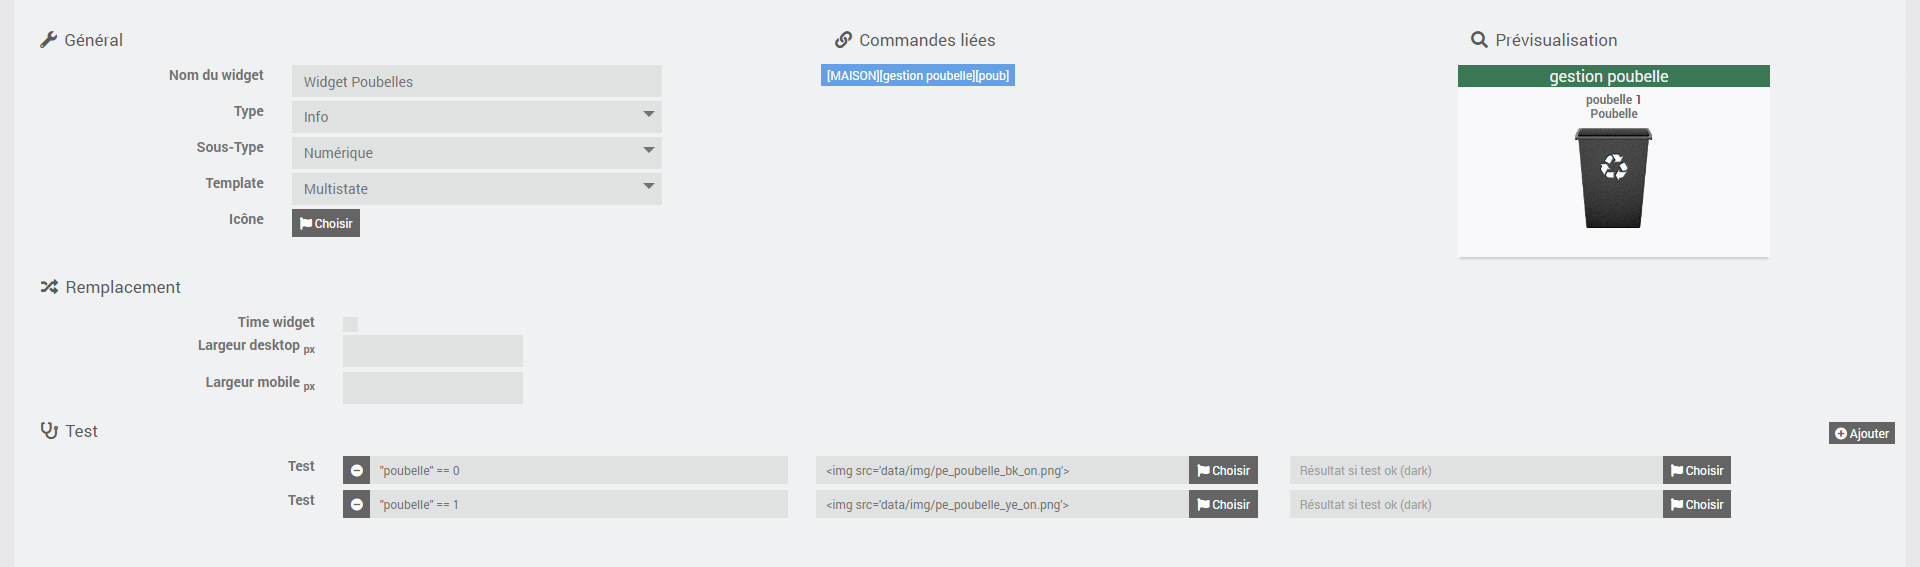The width and height of the screenshot is (1920, 567).
Task: Click the Nom du widget text field
Action: [x=477, y=81]
